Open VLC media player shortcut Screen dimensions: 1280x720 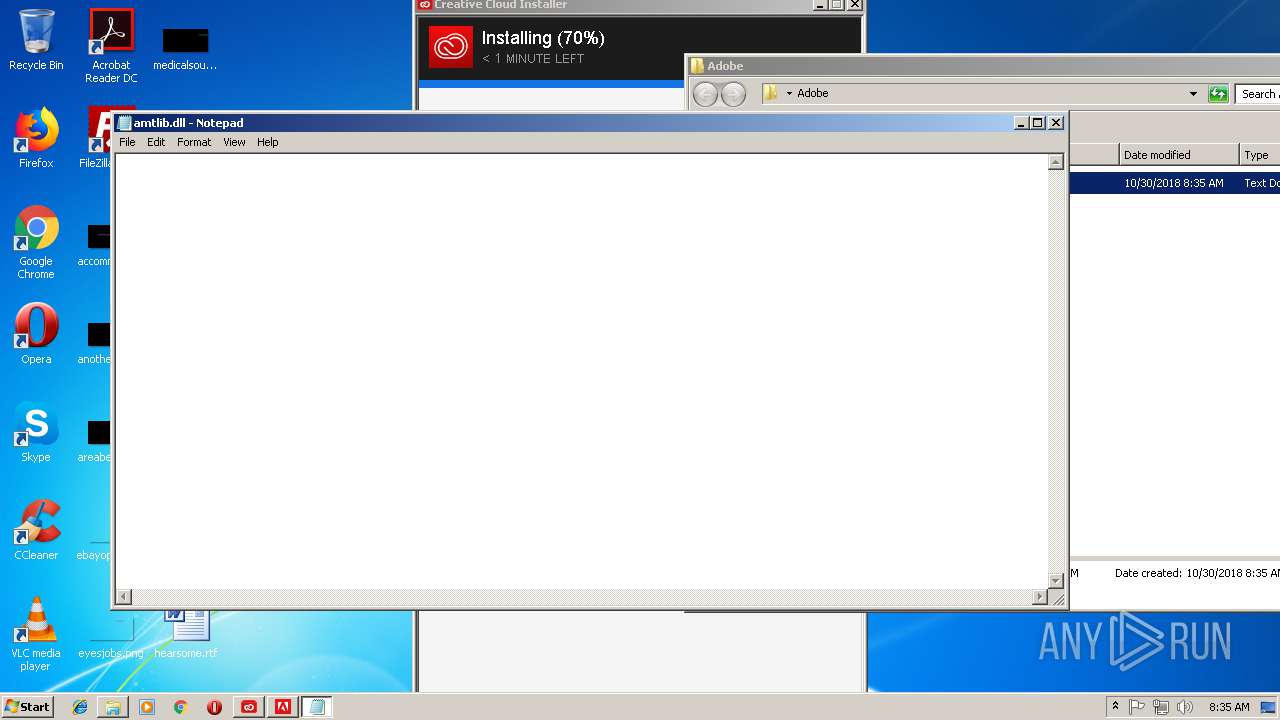point(36,634)
